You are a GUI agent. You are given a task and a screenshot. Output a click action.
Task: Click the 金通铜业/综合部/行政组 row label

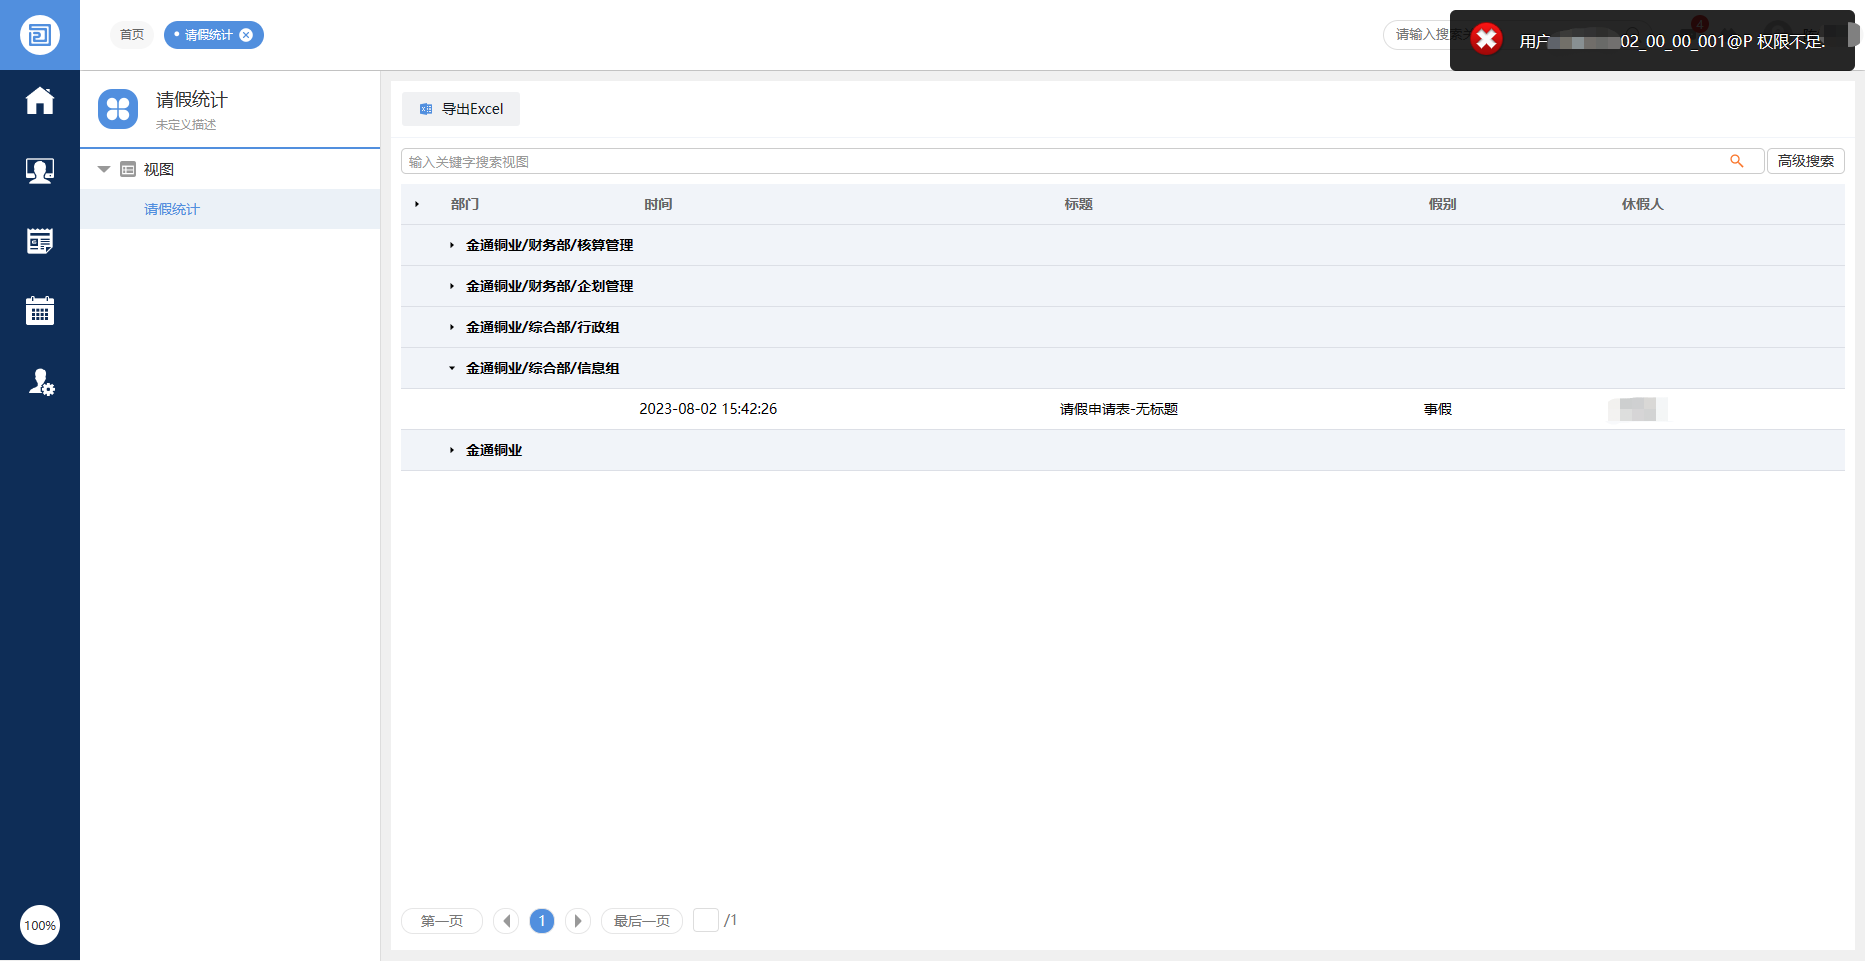pos(543,327)
